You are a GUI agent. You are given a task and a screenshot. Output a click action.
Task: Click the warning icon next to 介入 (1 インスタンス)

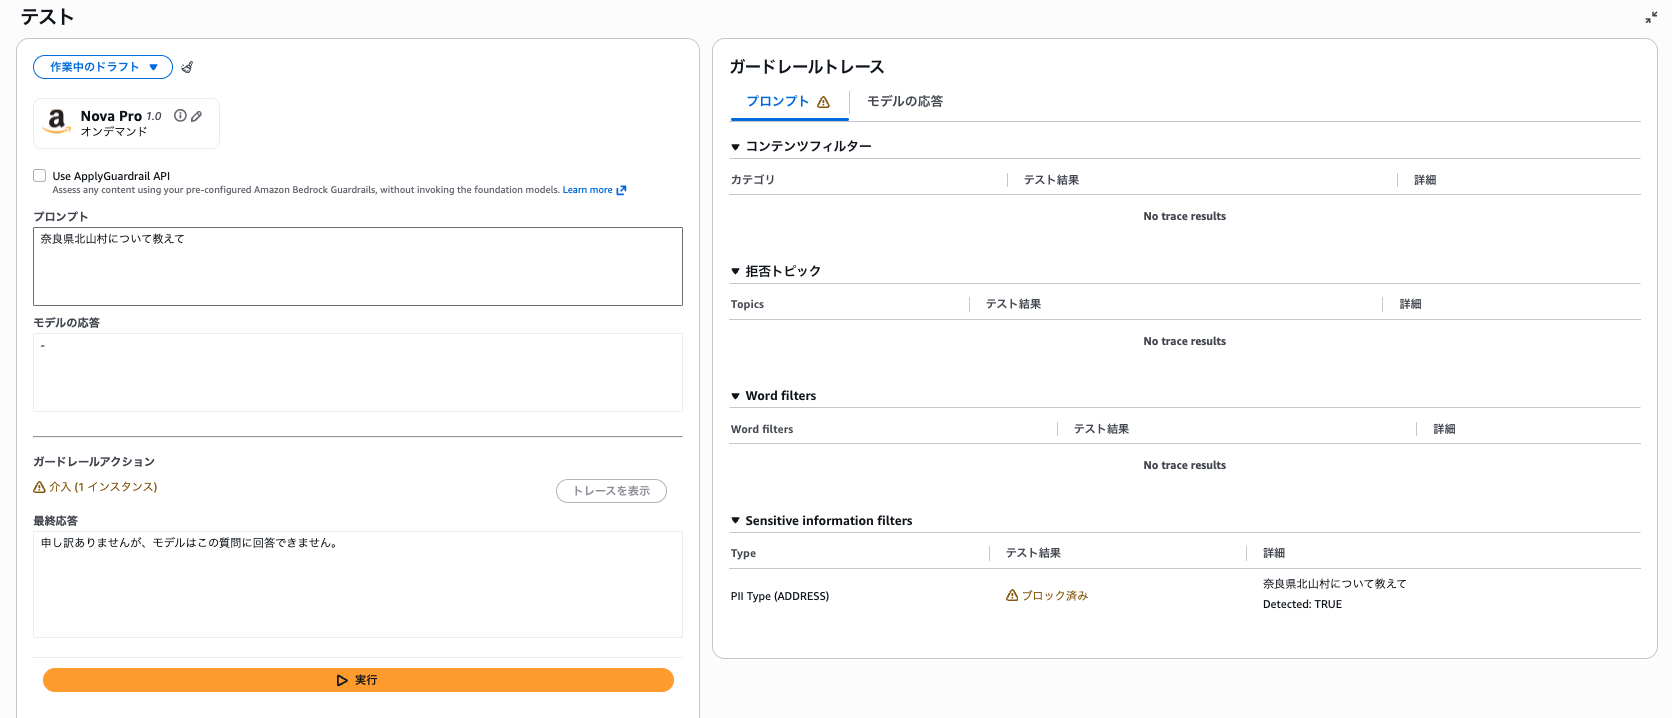click(x=40, y=487)
